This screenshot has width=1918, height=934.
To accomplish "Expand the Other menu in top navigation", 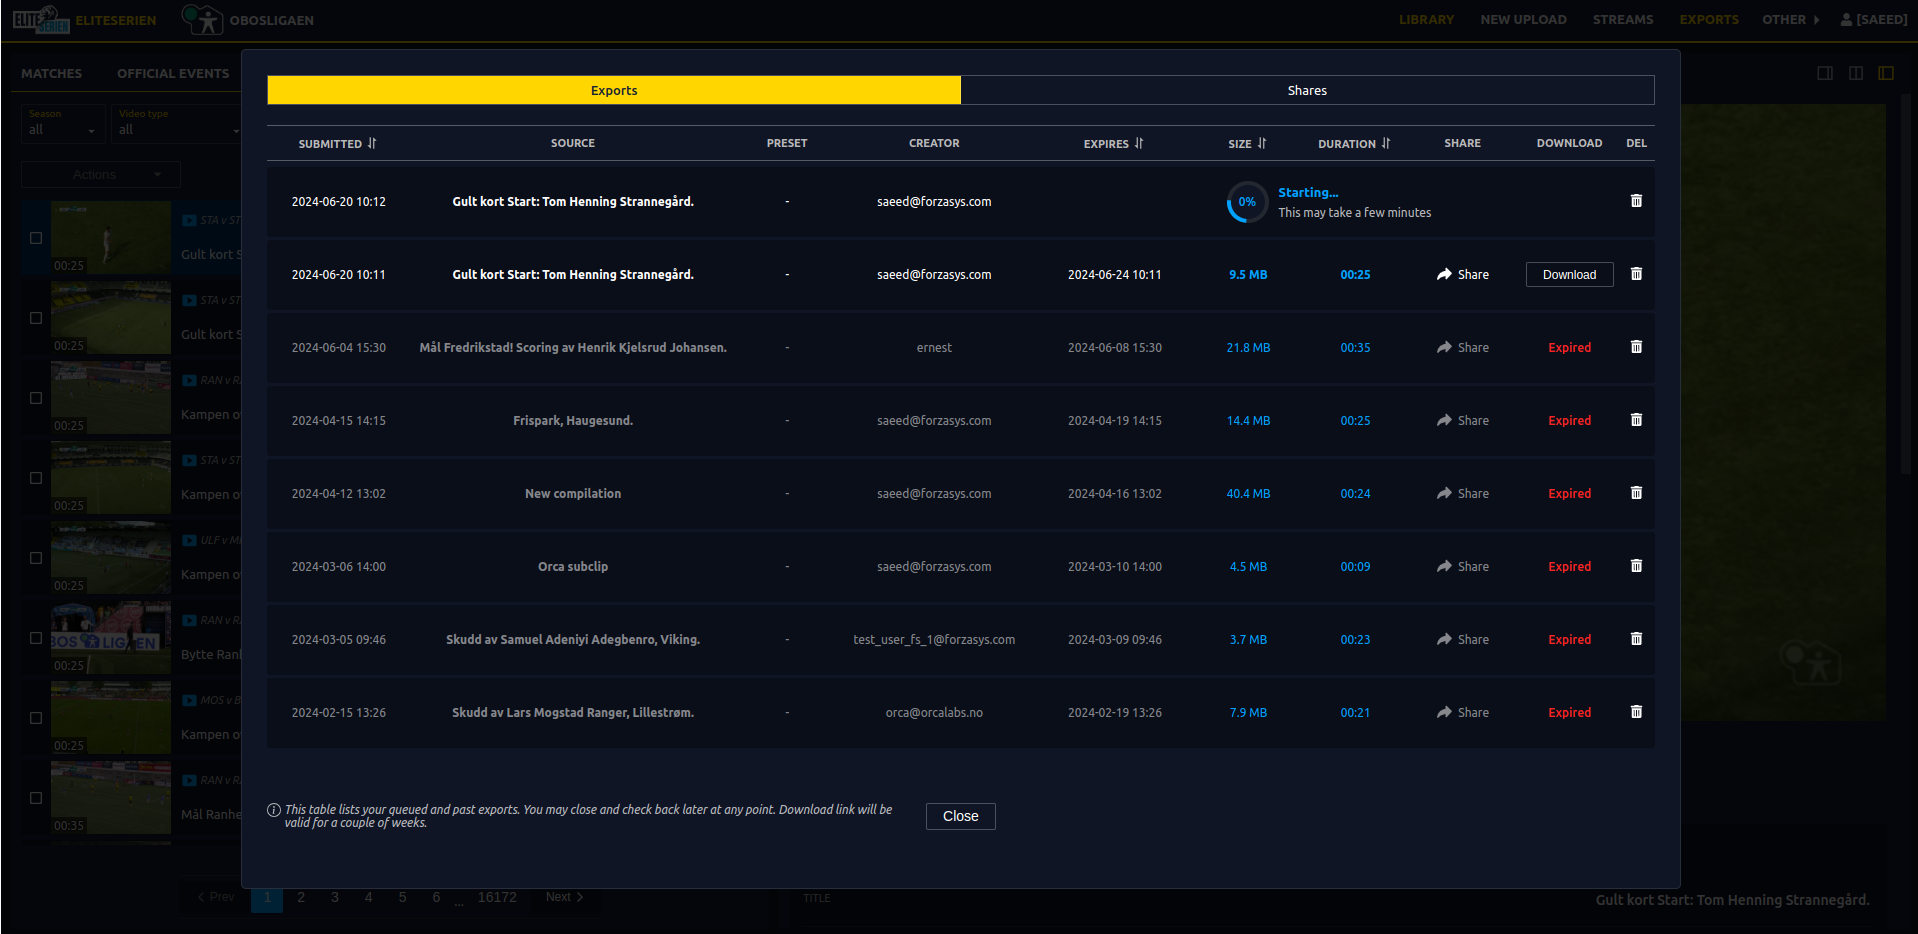I will coord(1790,20).
